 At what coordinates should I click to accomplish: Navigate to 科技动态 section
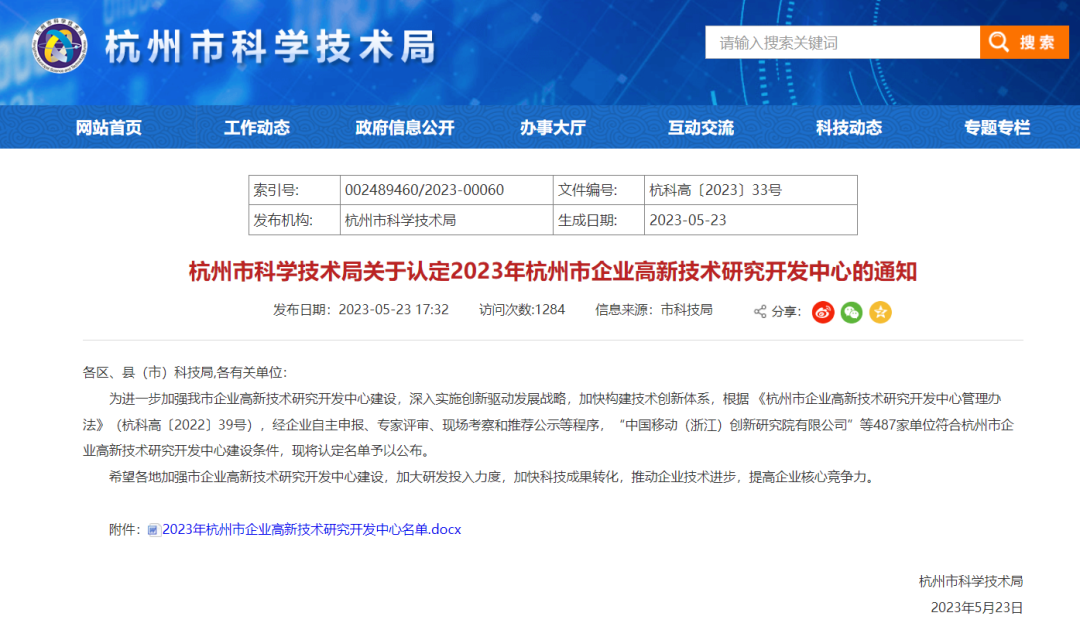(x=849, y=127)
